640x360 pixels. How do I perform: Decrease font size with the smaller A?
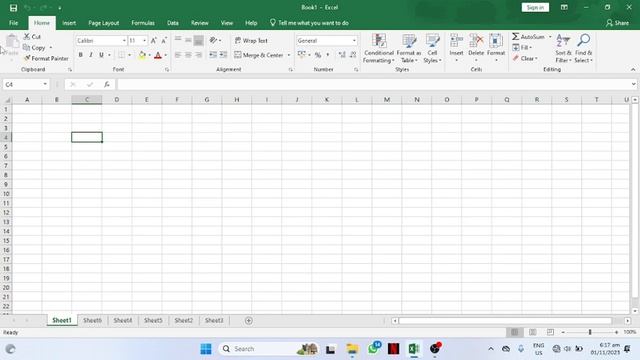click(164, 40)
